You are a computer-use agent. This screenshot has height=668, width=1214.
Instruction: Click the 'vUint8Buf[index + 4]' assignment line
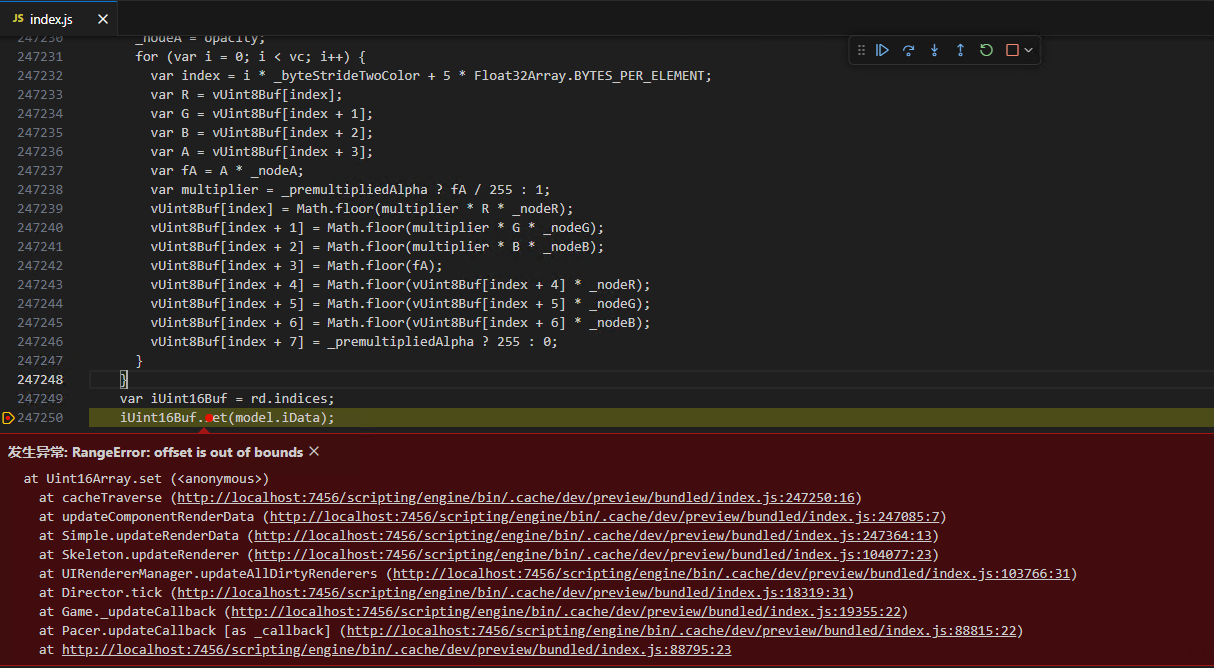(401, 285)
